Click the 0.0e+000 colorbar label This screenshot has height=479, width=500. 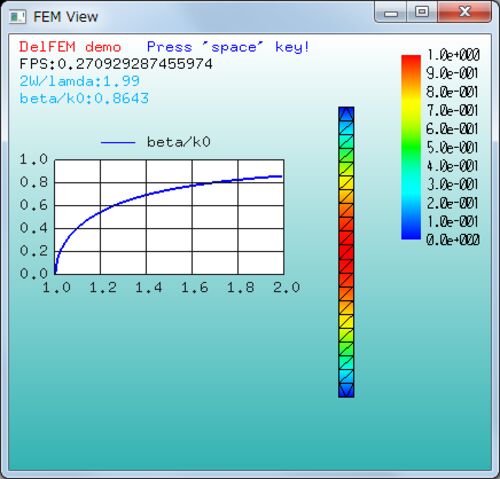click(x=453, y=240)
